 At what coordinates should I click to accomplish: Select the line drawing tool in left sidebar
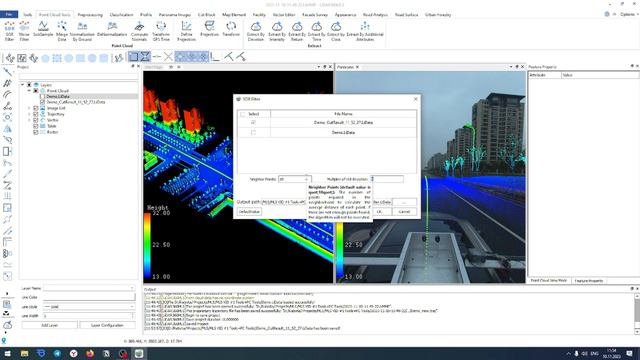coord(7,72)
